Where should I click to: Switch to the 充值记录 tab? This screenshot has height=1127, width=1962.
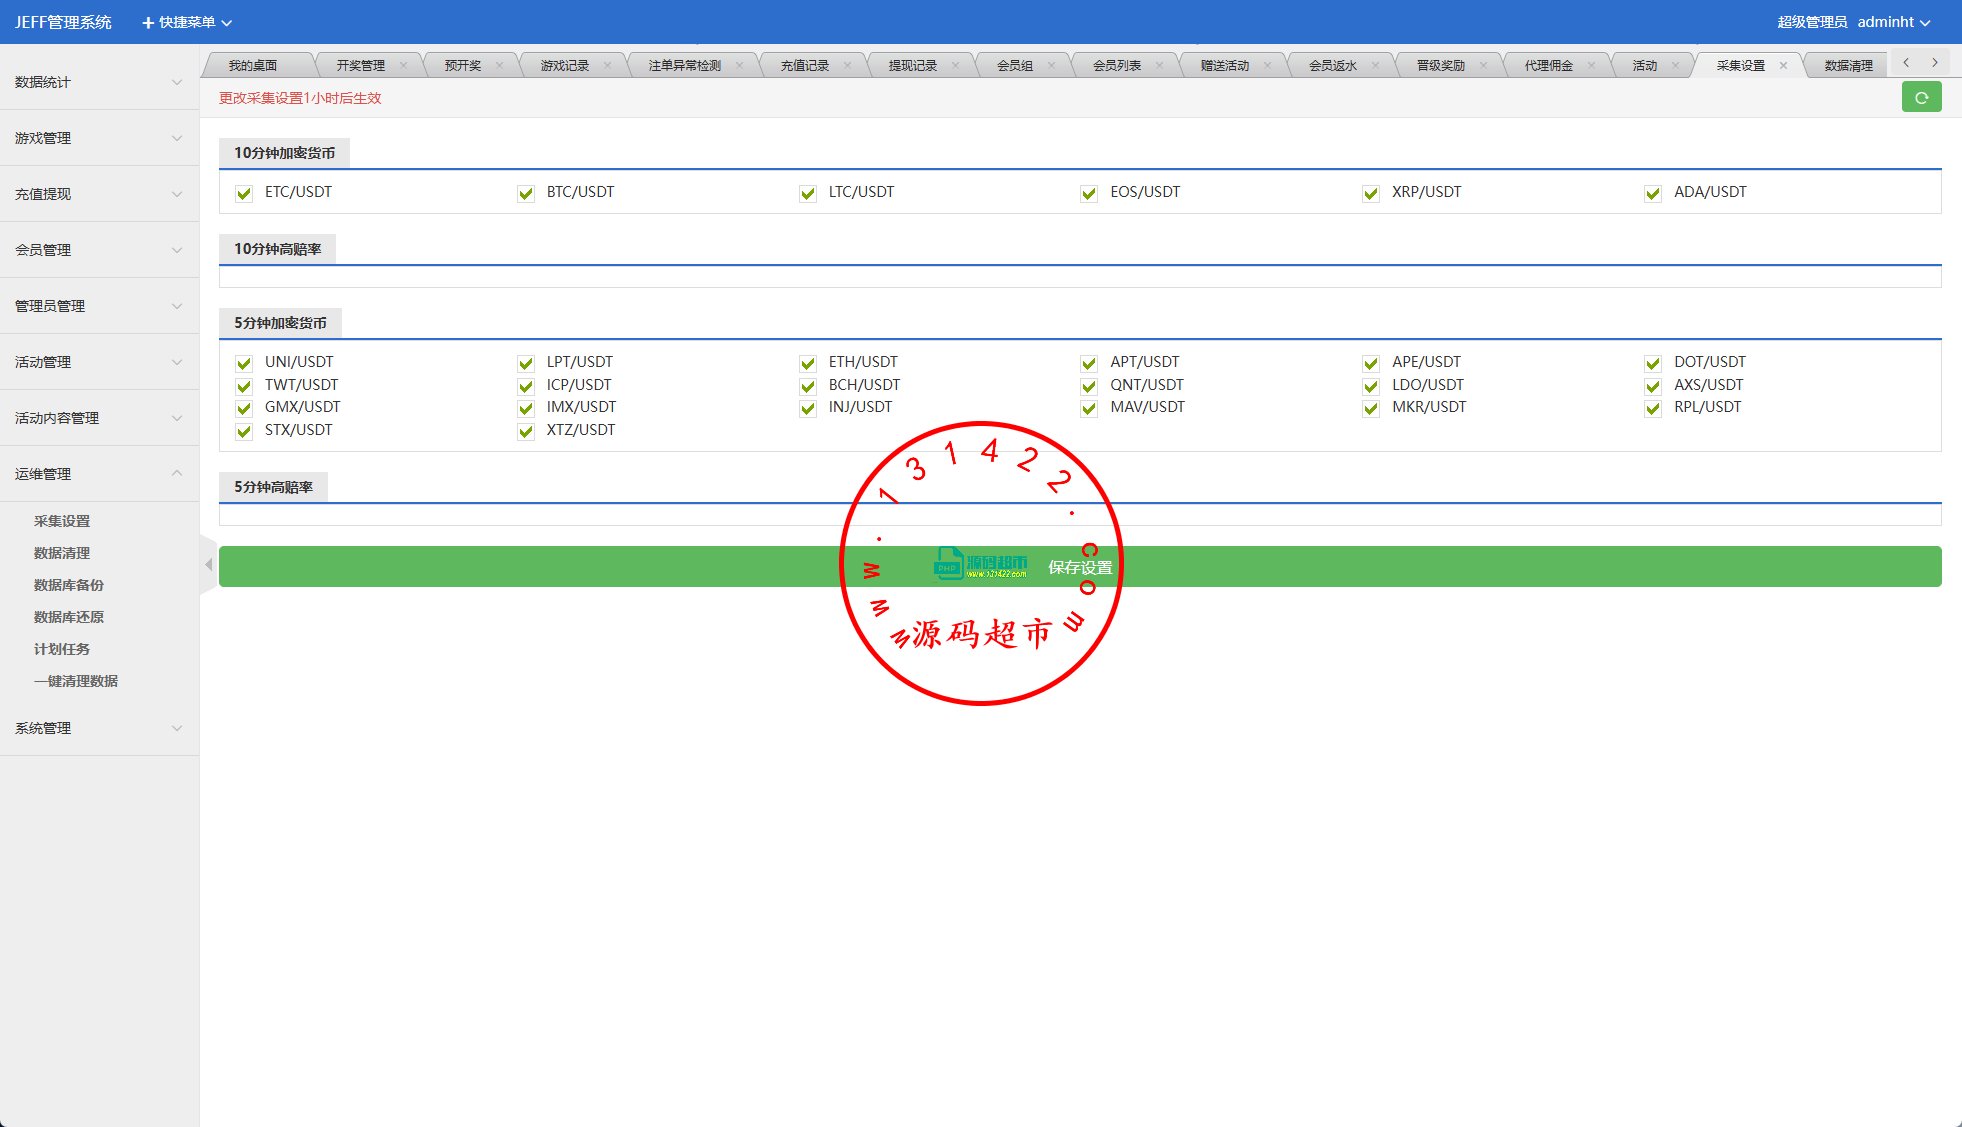805,66
